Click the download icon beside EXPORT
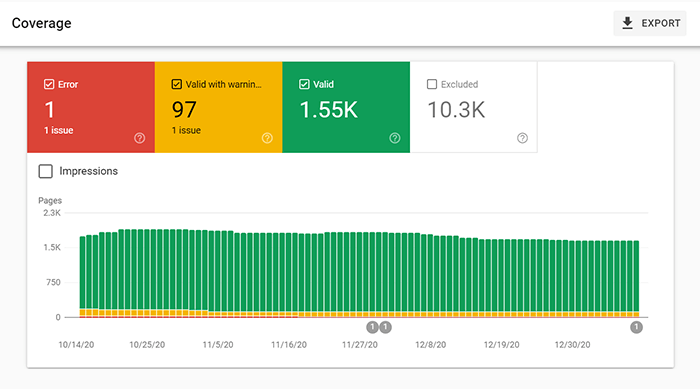The width and height of the screenshot is (700, 389). [x=627, y=23]
